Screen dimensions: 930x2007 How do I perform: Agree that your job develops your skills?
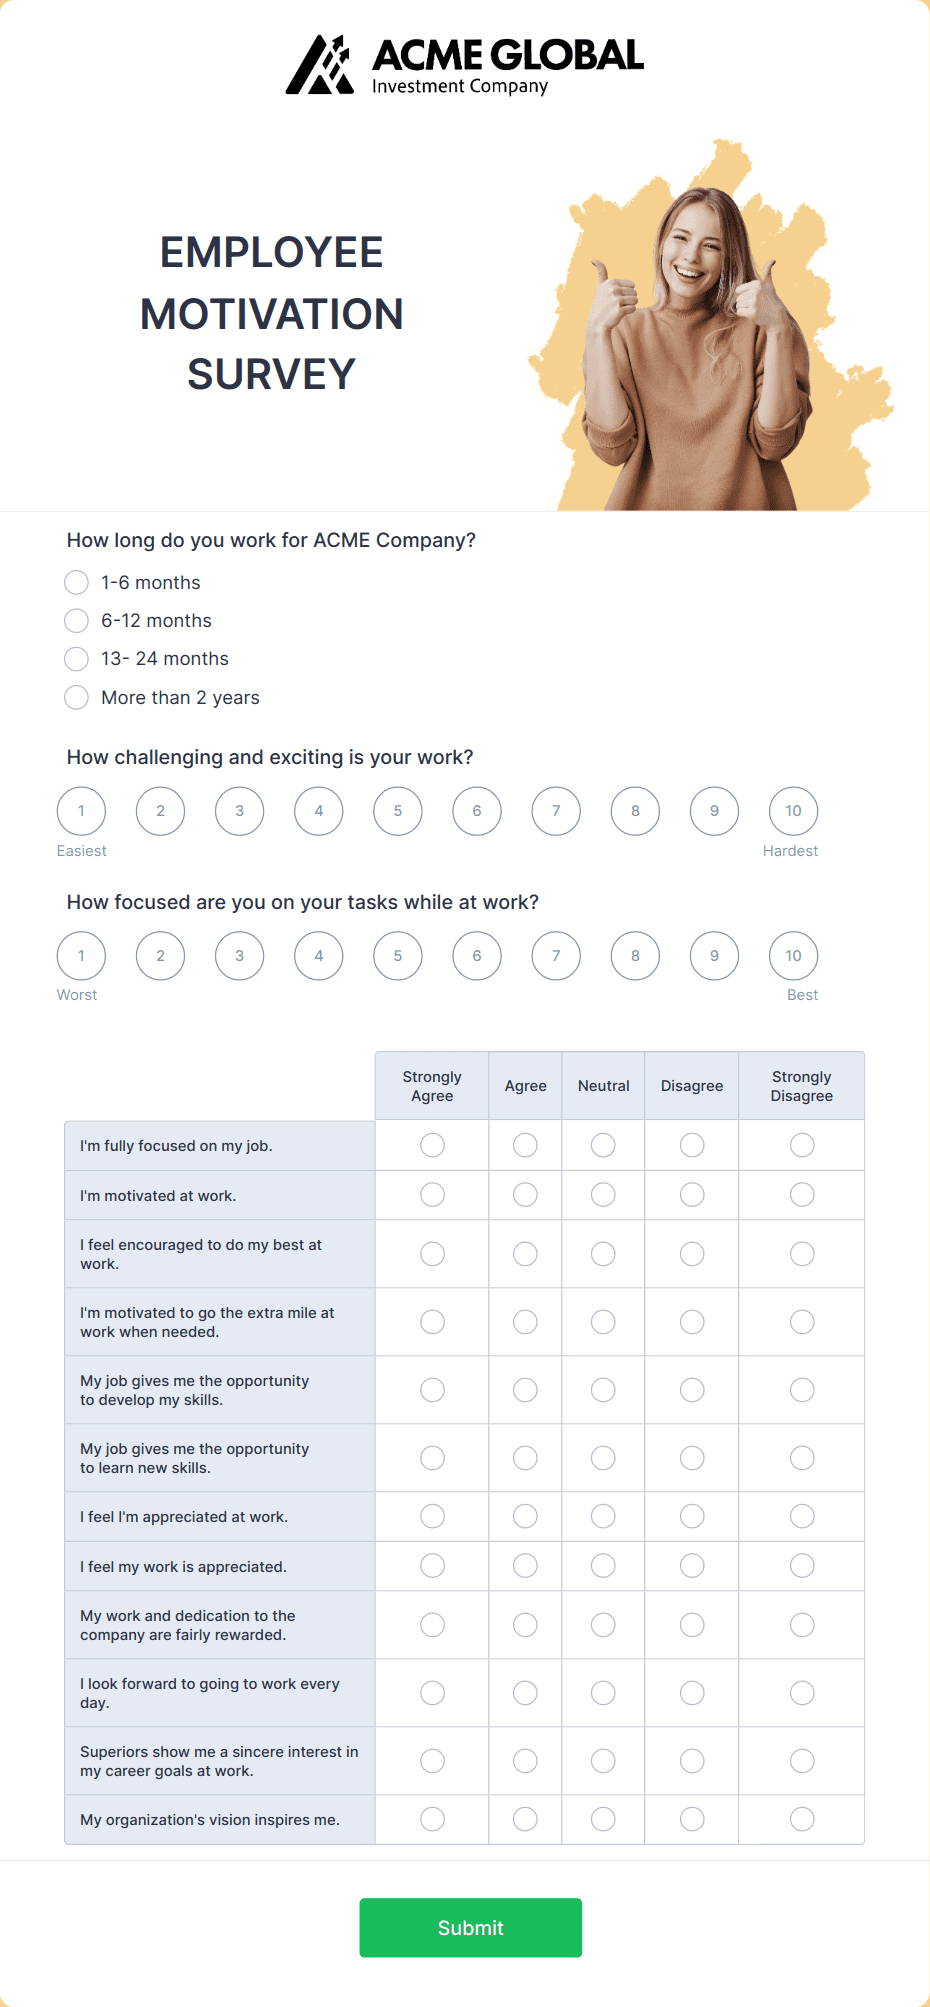(x=525, y=1389)
